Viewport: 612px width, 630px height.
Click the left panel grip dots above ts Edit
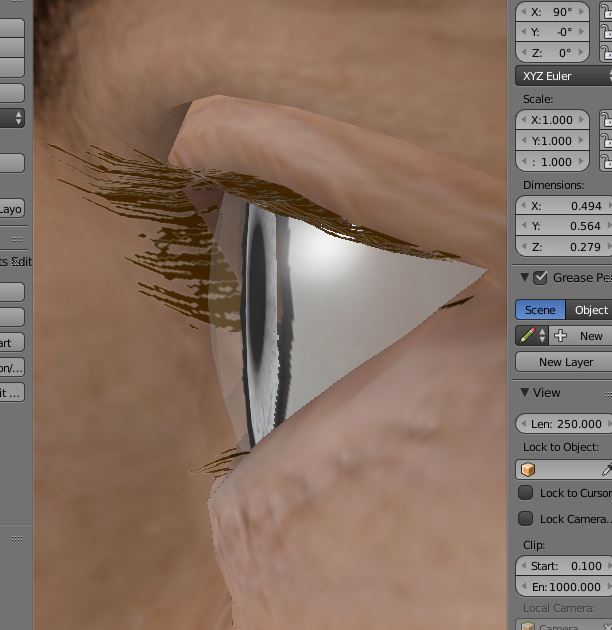pyautogui.click(x=16, y=239)
